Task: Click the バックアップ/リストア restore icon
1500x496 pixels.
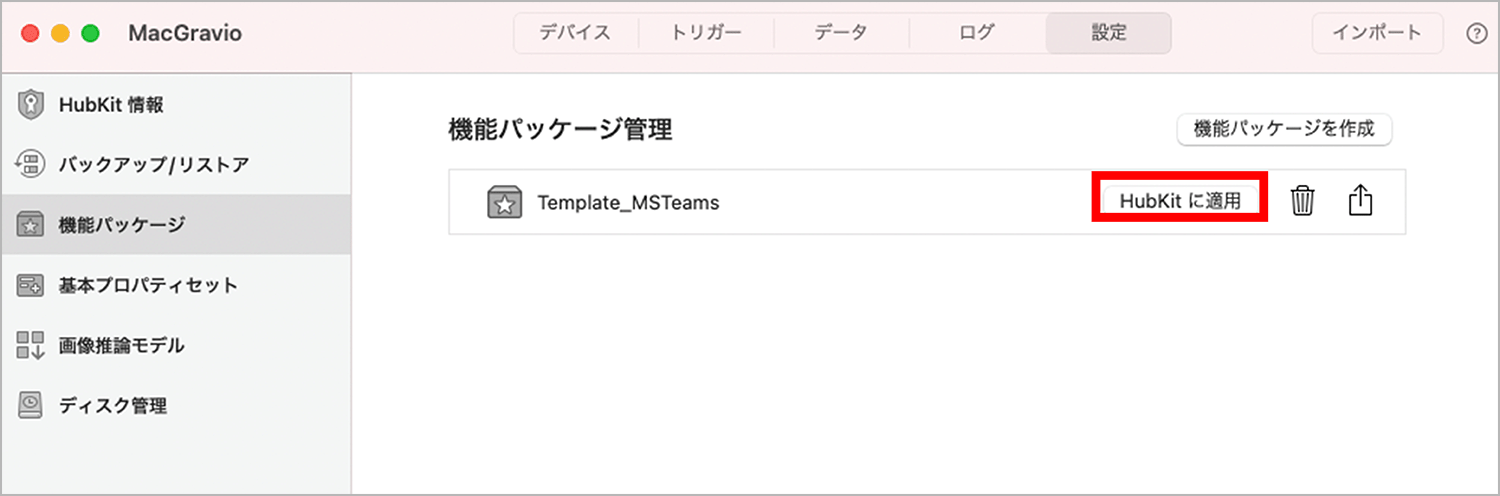Action: pyautogui.click(x=31, y=164)
